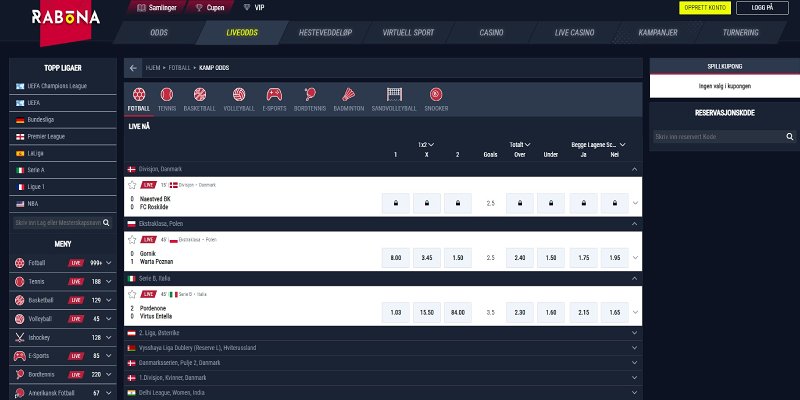The image size is (800, 400).
Task: Select the Bordtennis paddle icon
Action: 310,94
